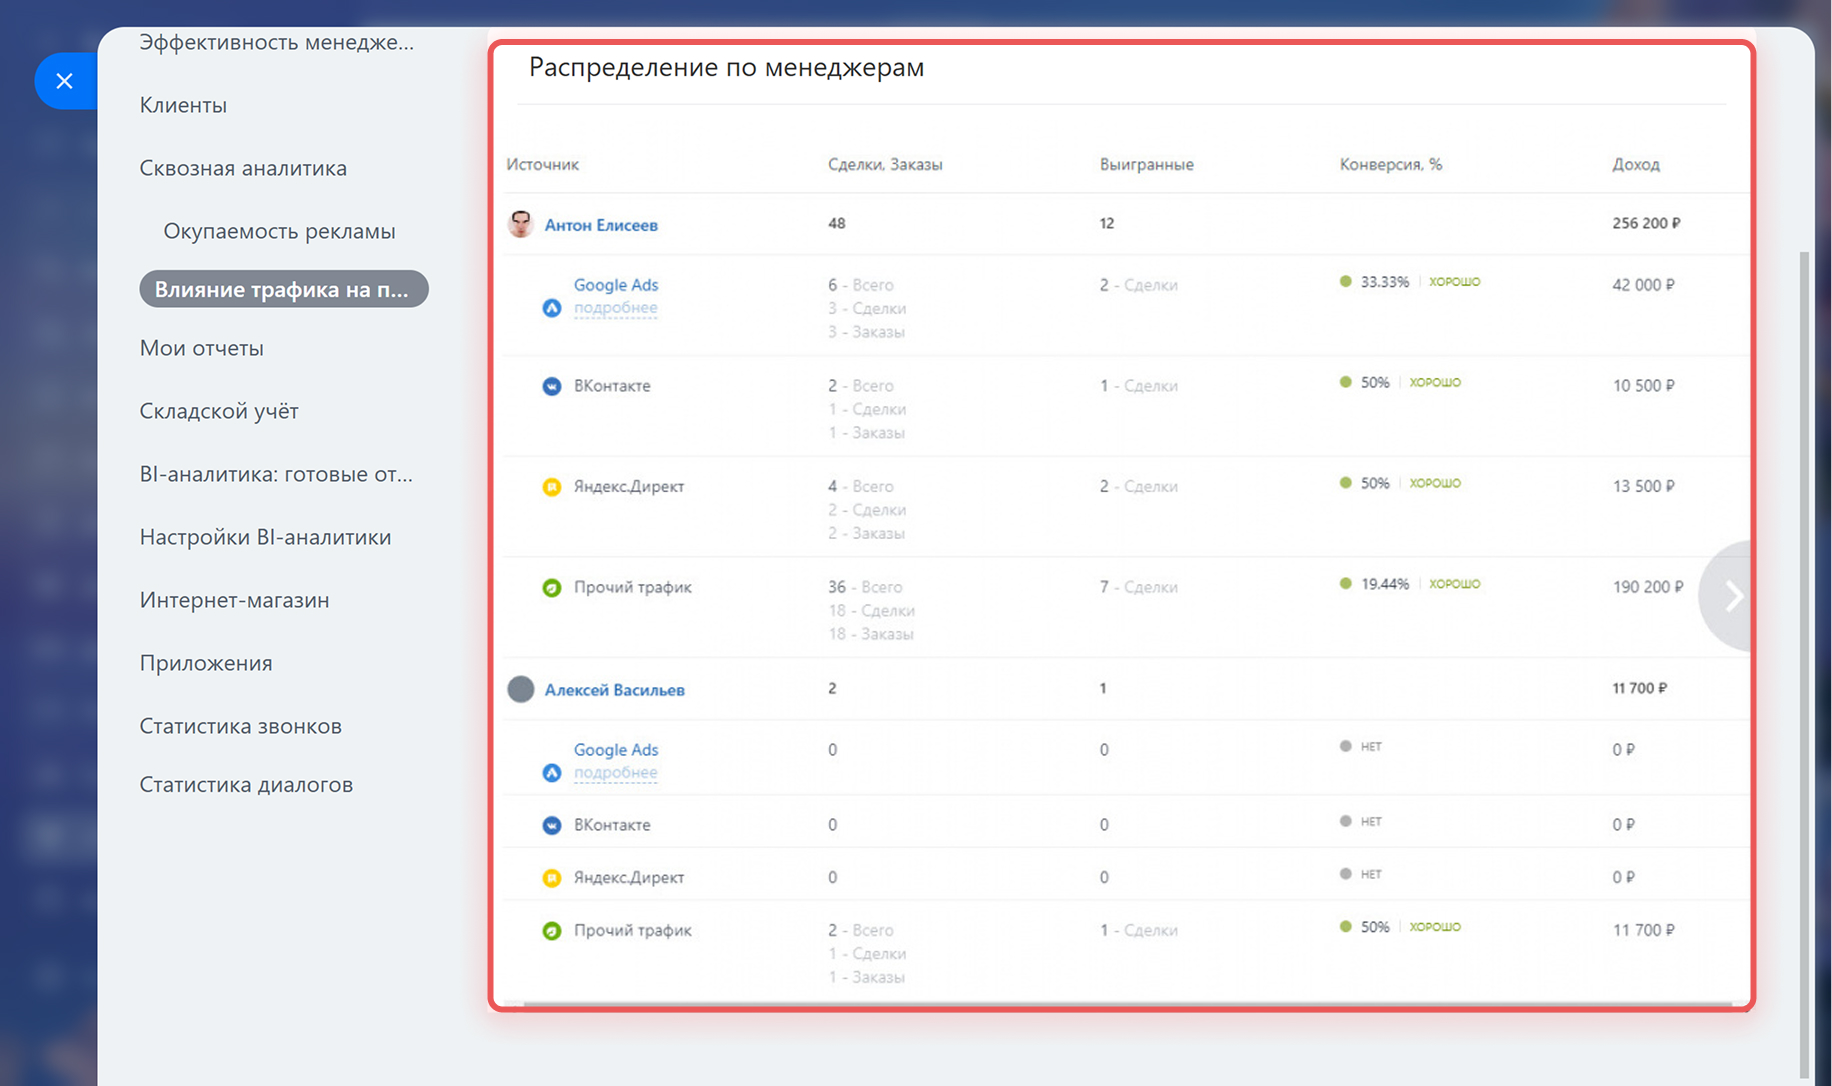Click Google Ads icon under Алексей Васильев
The image size is (1832, 1086).
(x=551, y=773)
